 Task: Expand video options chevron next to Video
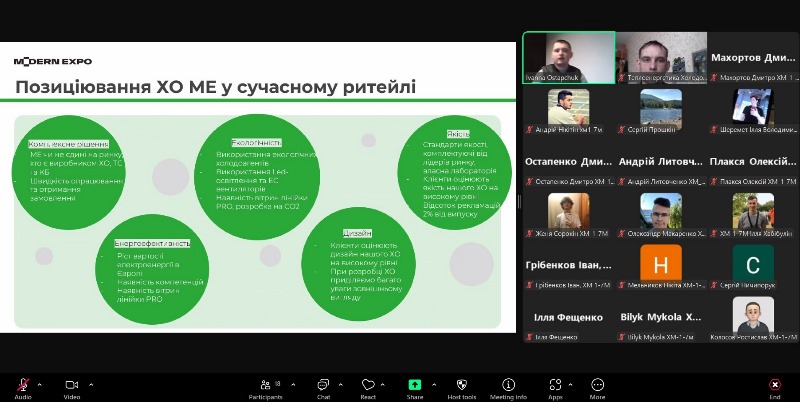pos(91,385)
